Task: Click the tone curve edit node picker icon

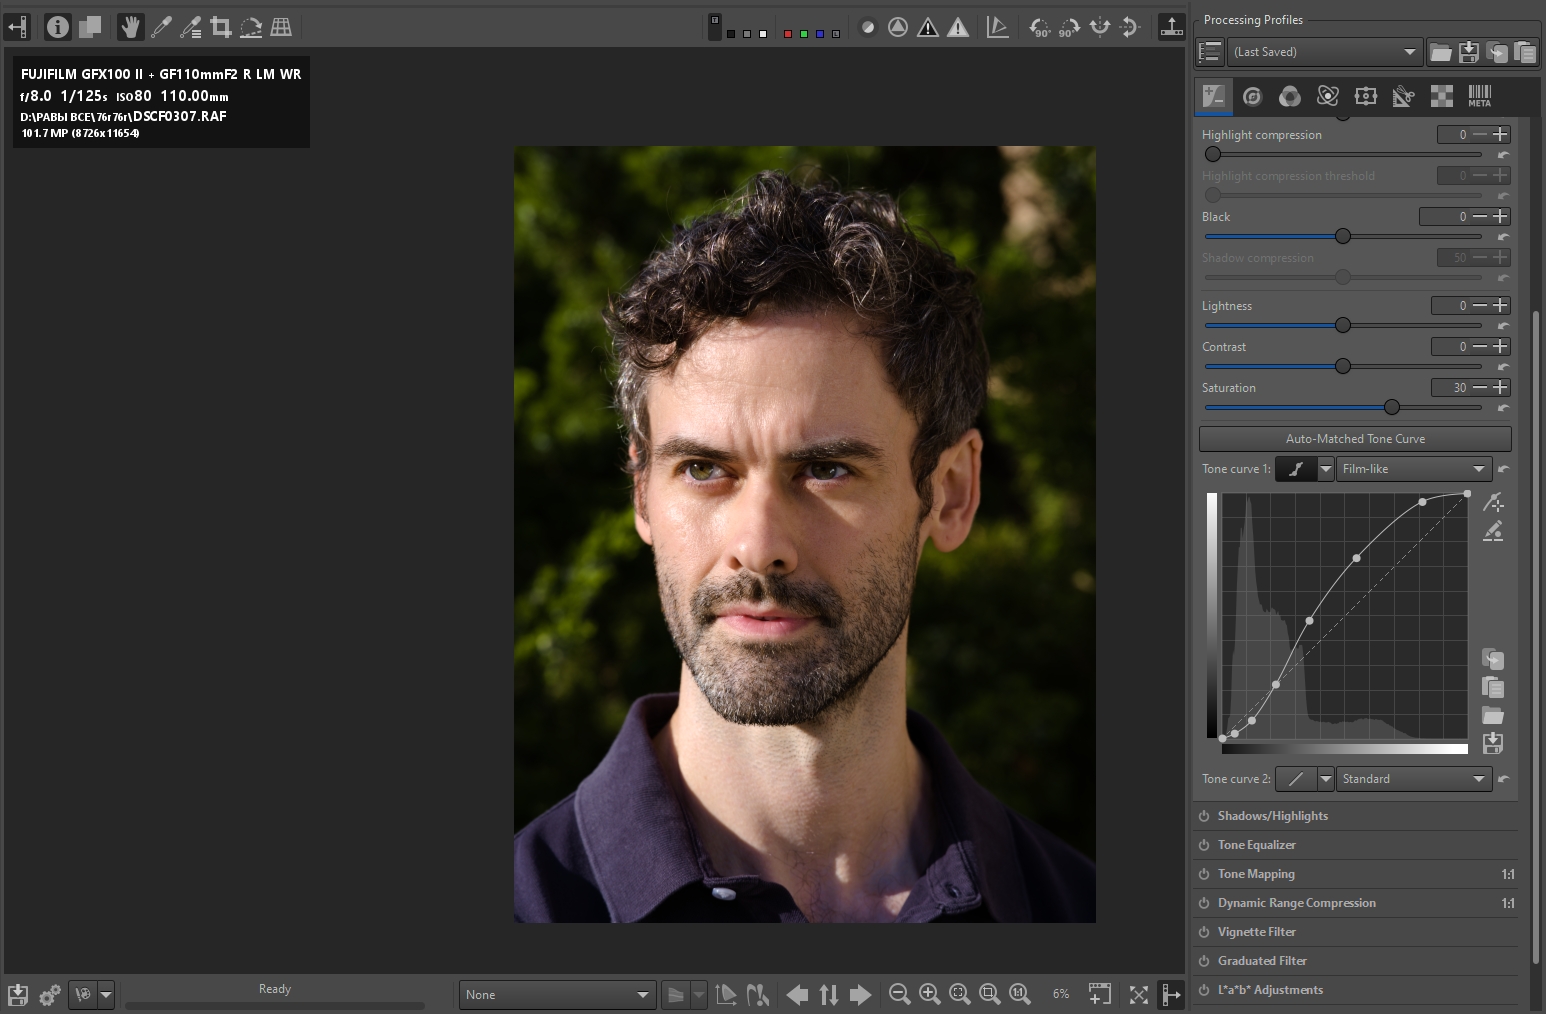Action: [x=1493, y=502]
